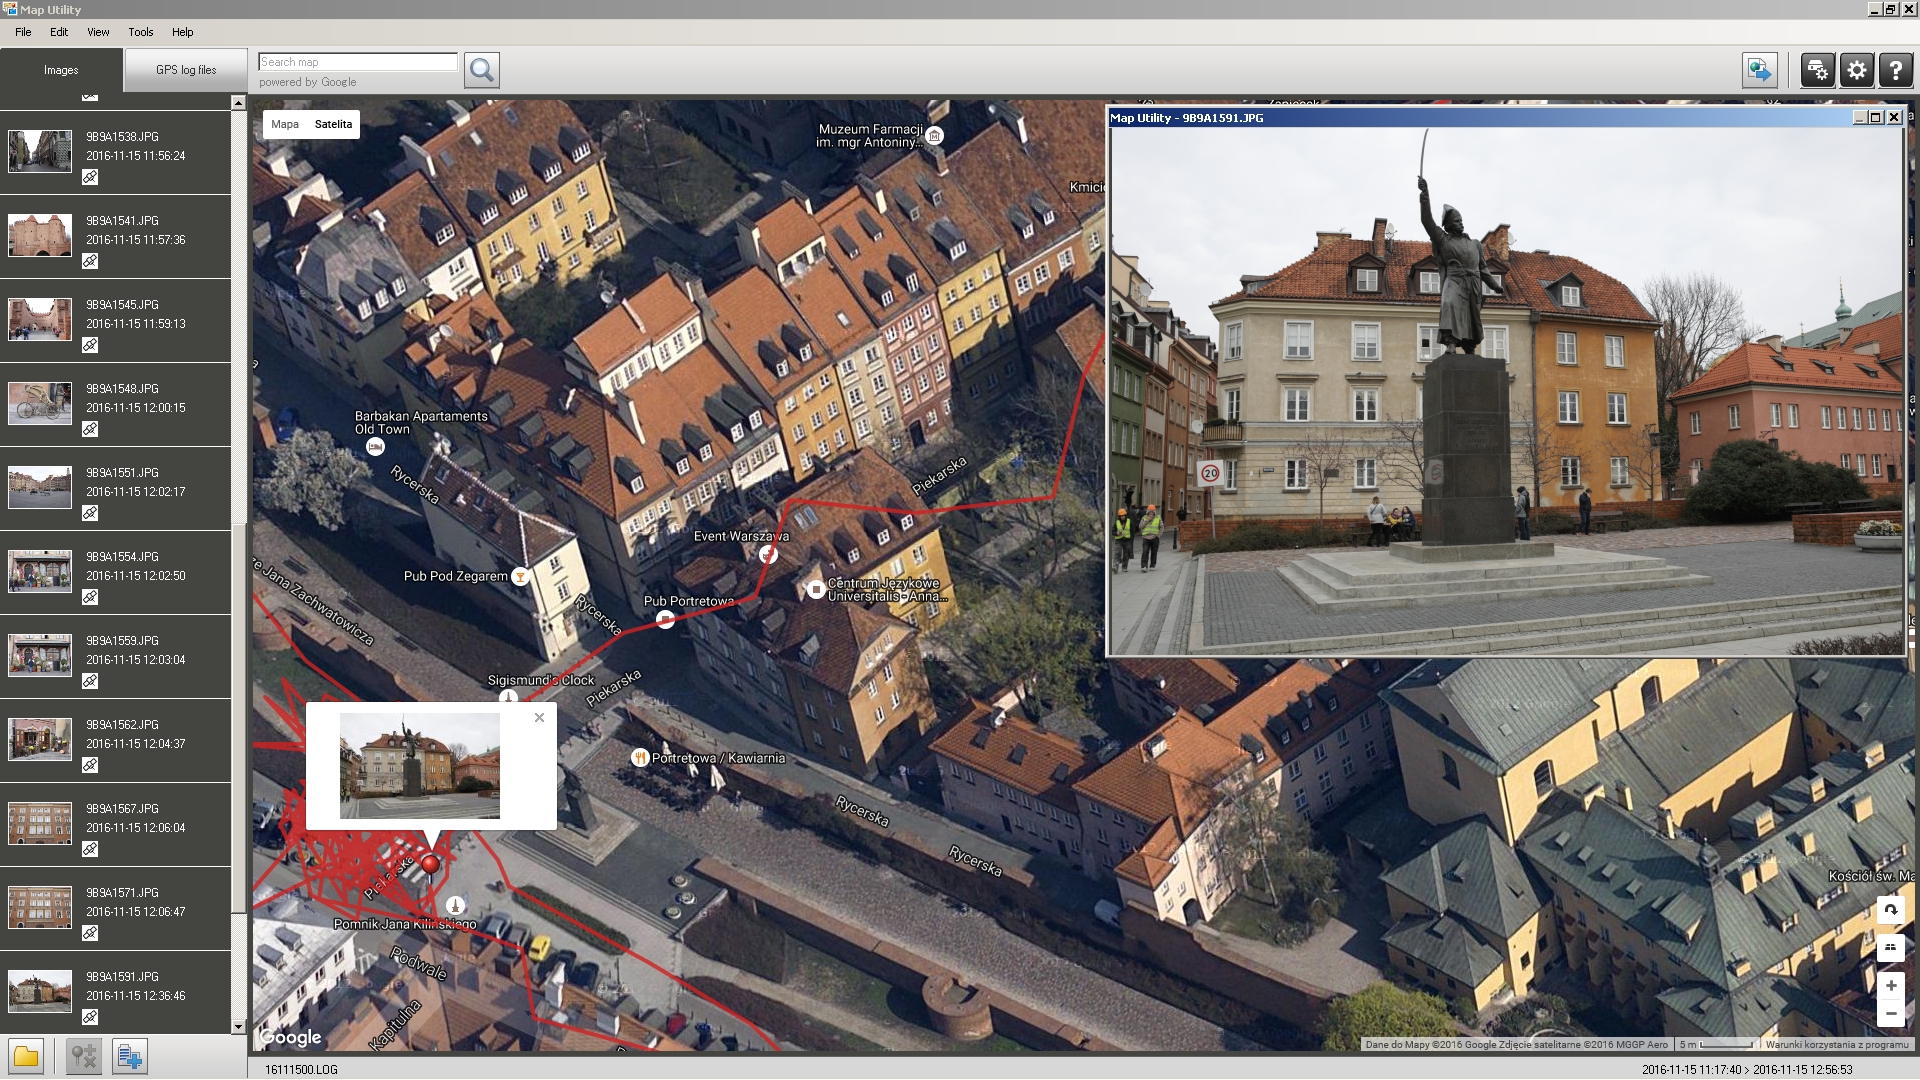Click Pomnik Jana Kilińskiego monument marker
This screenshot has height=1080, width=1920.
click(x=455, y=905)
